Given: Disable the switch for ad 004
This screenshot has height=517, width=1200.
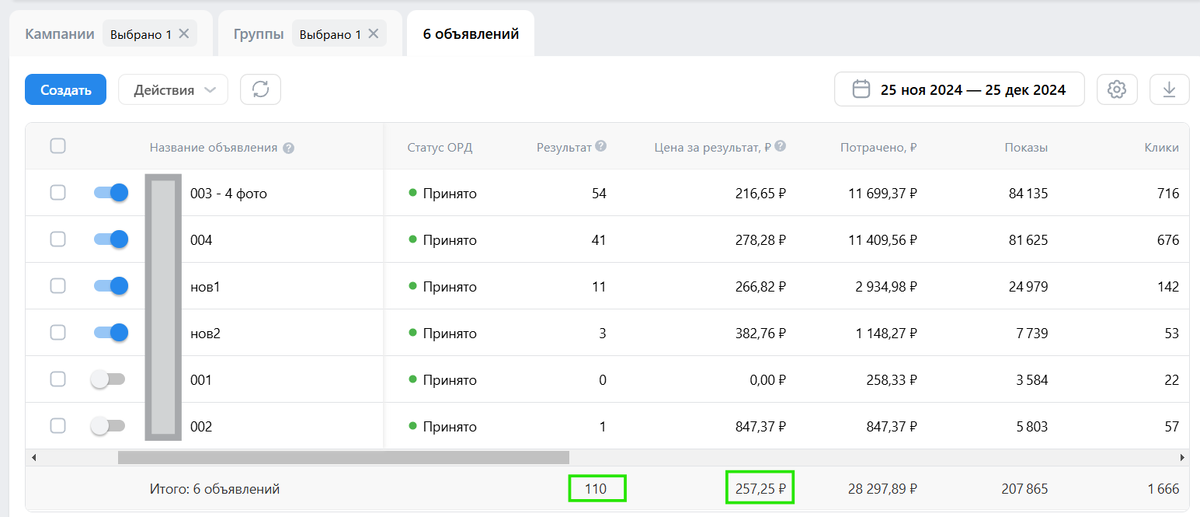Looking at the screenshot, I should [x=110, y=239].
